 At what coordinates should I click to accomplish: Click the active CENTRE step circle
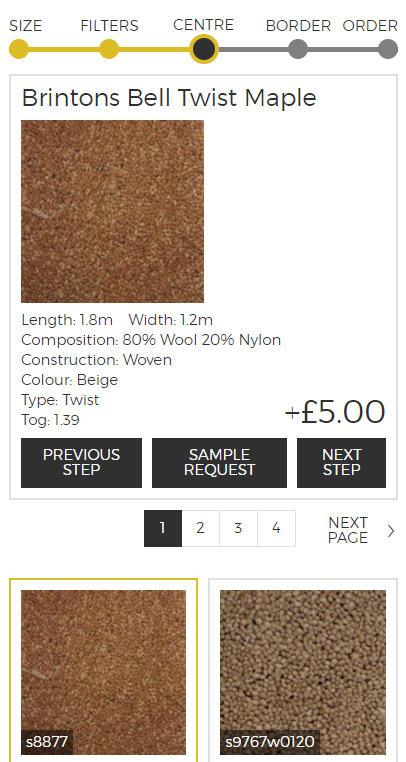point(204,49)
